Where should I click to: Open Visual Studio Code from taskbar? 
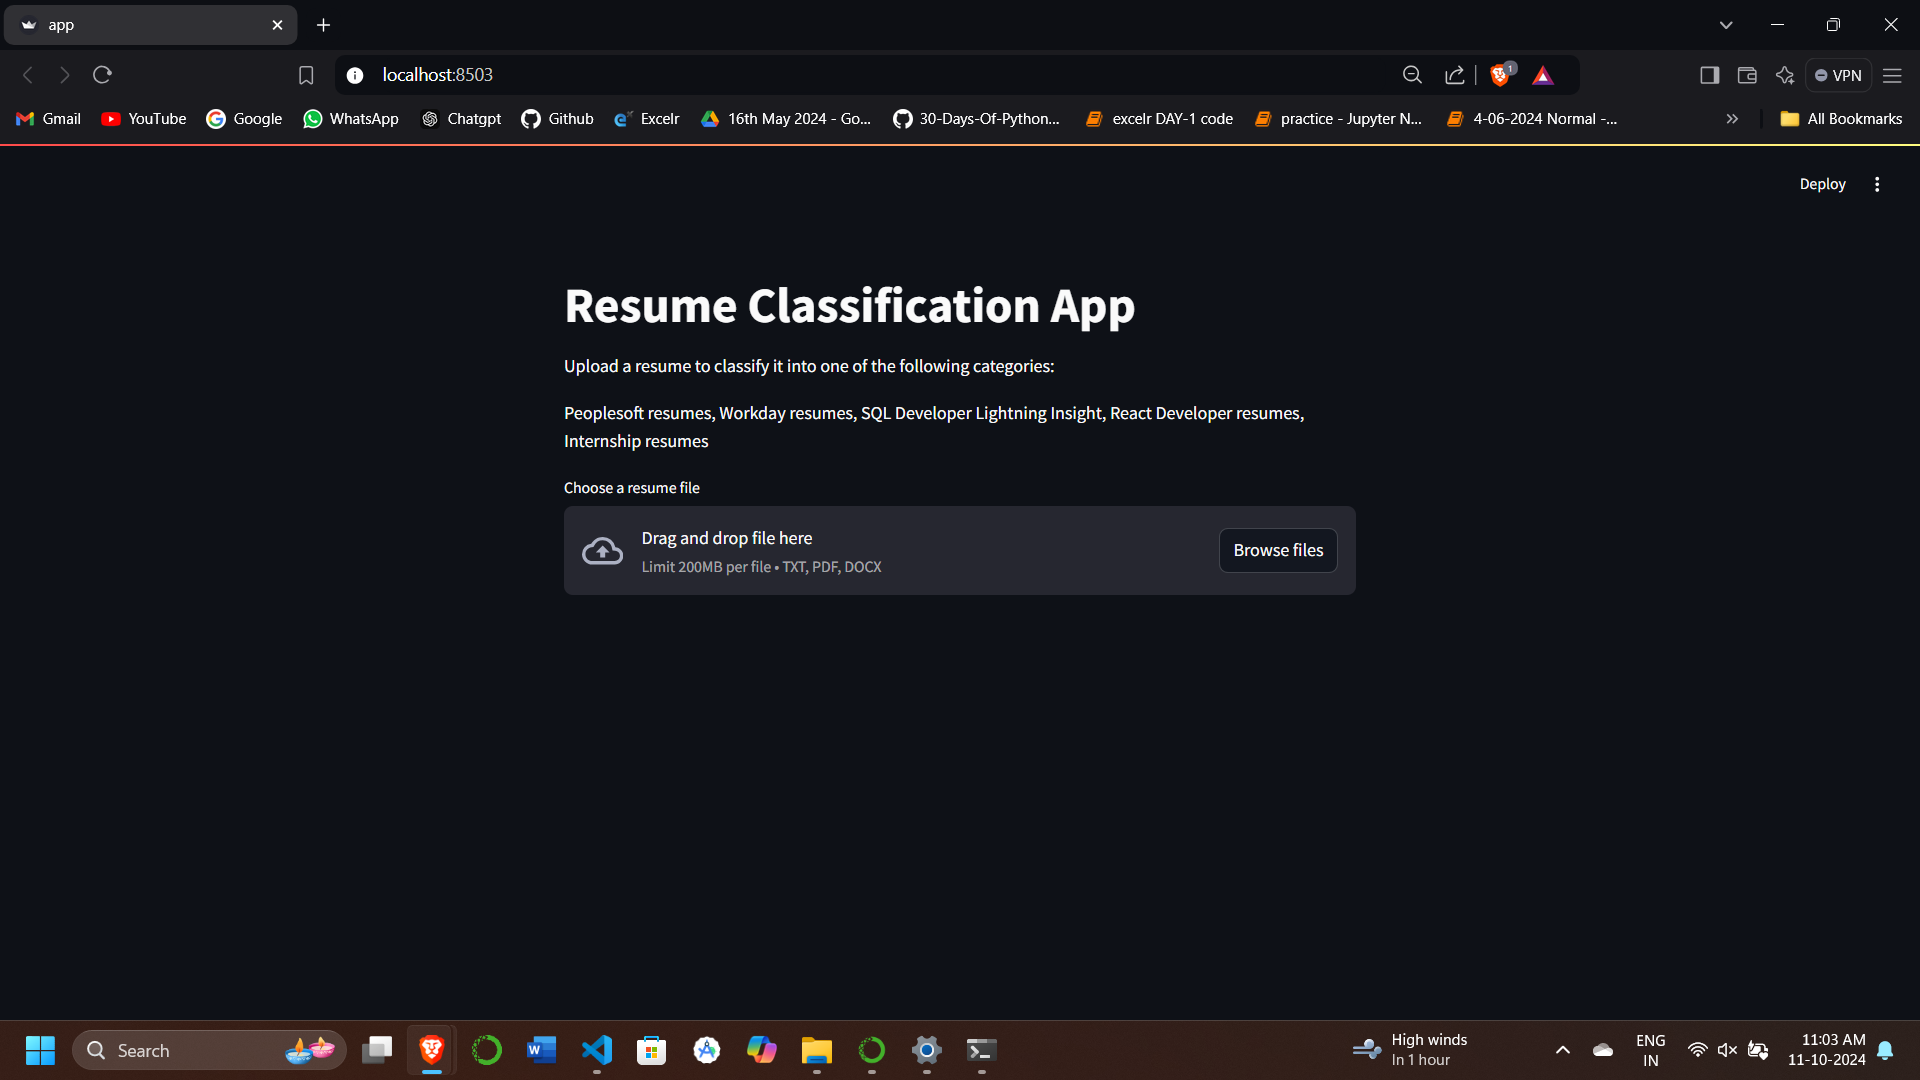pyautogui.click(x=597, y=1050)
